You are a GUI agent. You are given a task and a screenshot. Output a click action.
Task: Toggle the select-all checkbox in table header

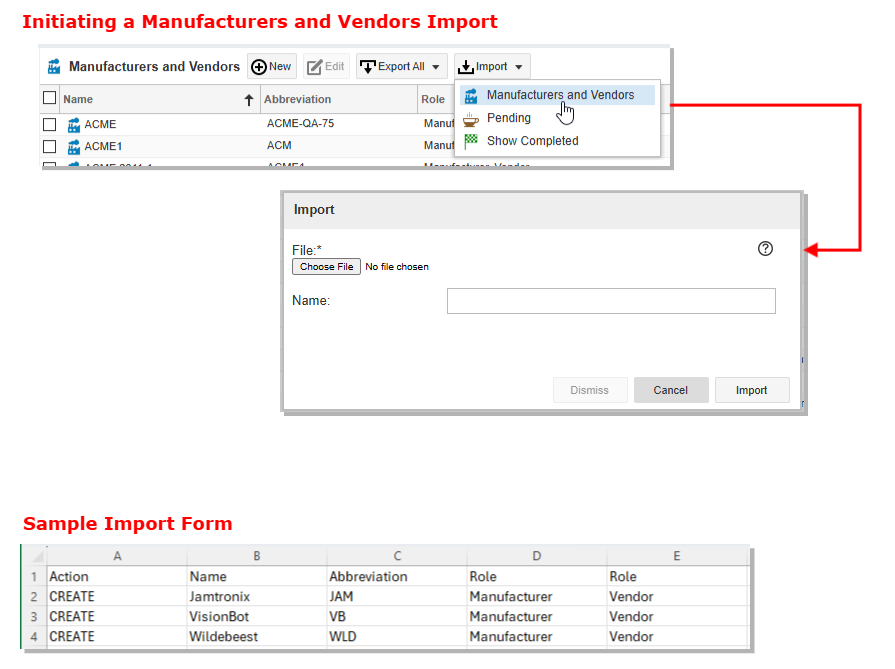[50, 99]
